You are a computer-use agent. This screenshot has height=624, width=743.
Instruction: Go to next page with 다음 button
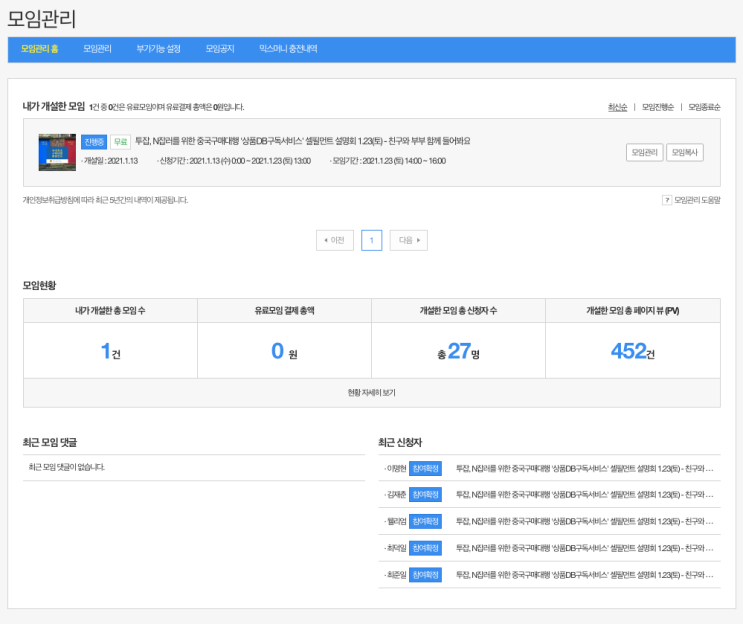408,240
